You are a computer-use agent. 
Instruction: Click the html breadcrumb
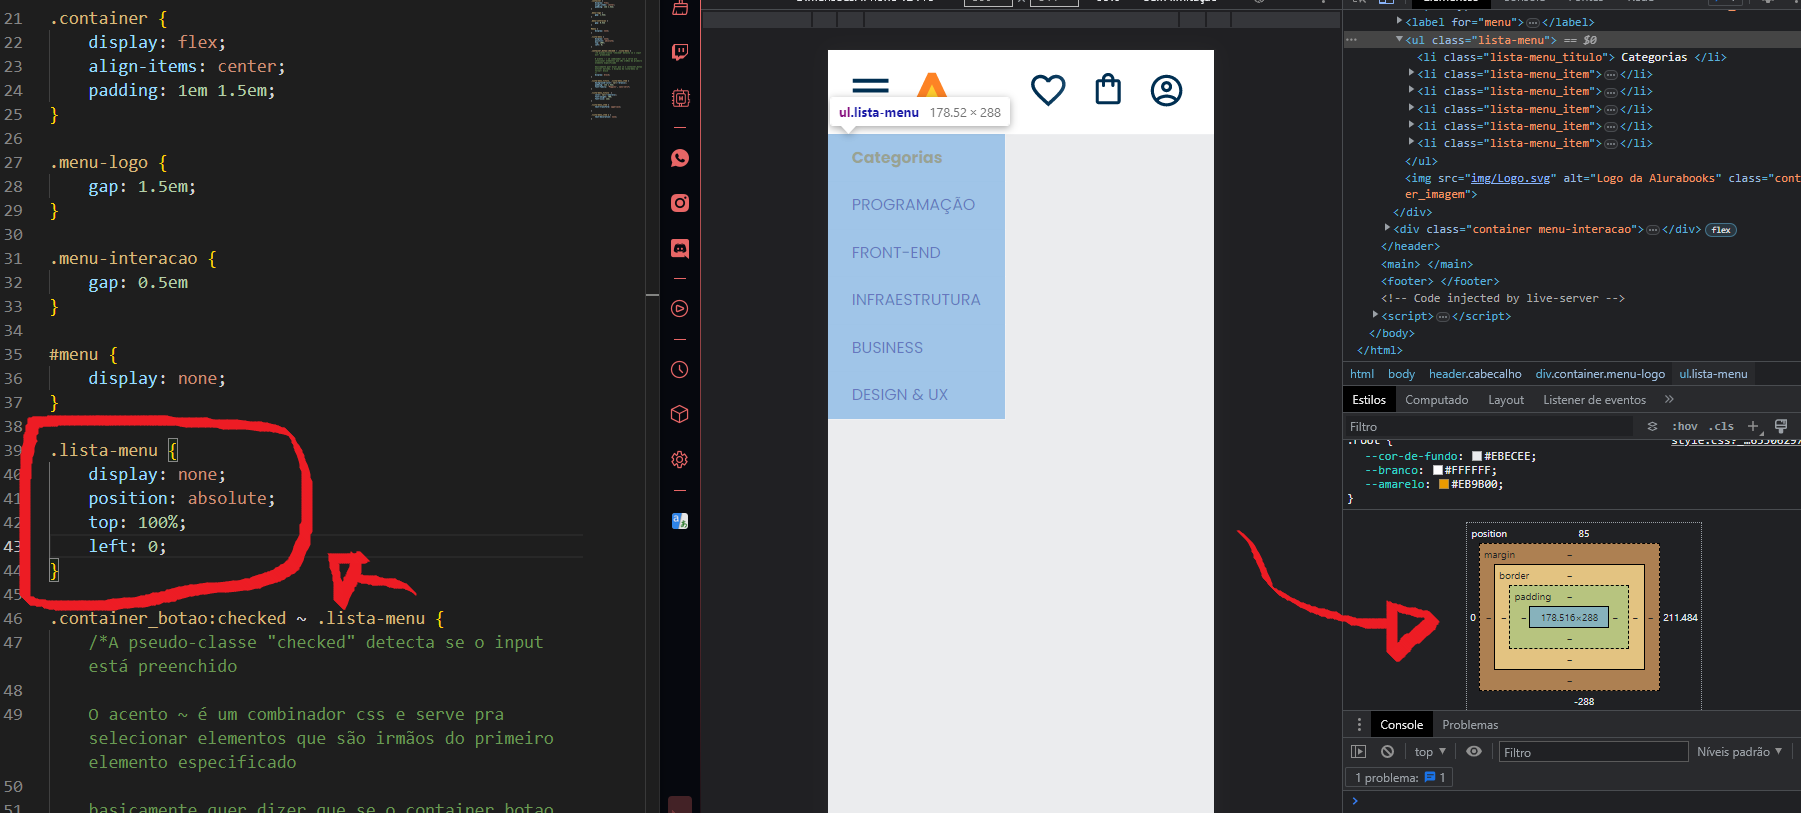[1362, 374]
